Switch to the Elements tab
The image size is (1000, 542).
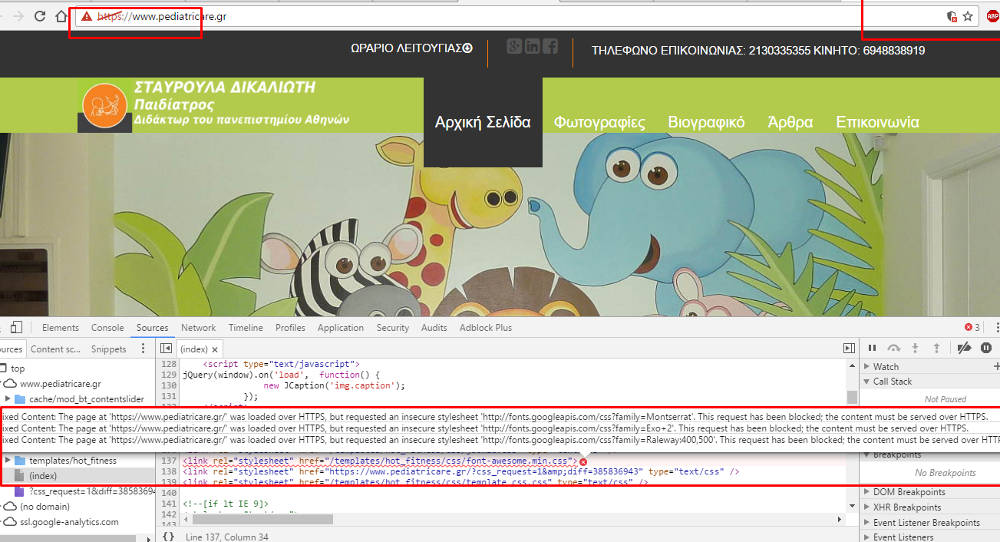pos(61,328)
